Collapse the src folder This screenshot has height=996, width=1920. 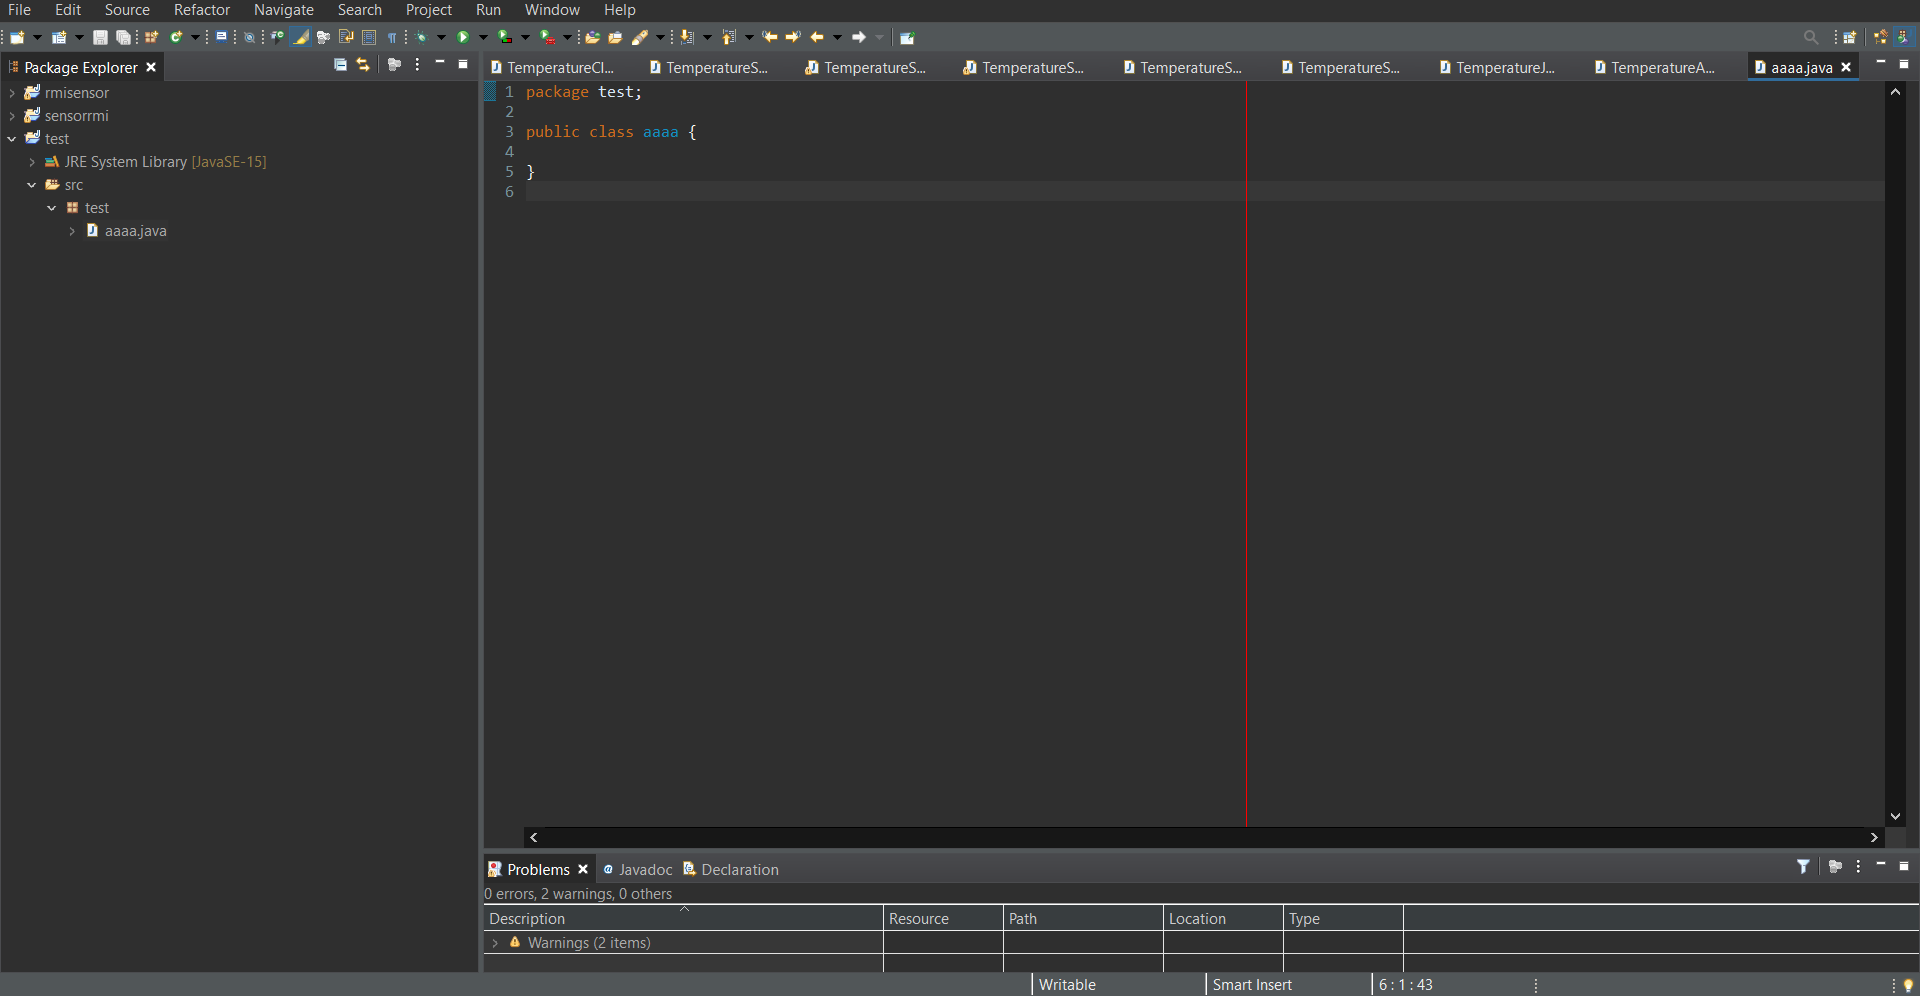32,185
